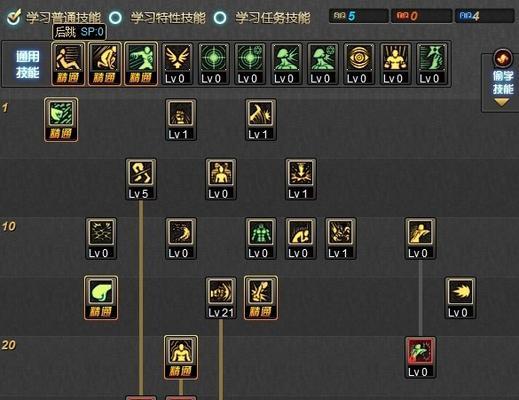Click the point counter showing 4
The image size is (519, 400).
[x=484, y=16]
